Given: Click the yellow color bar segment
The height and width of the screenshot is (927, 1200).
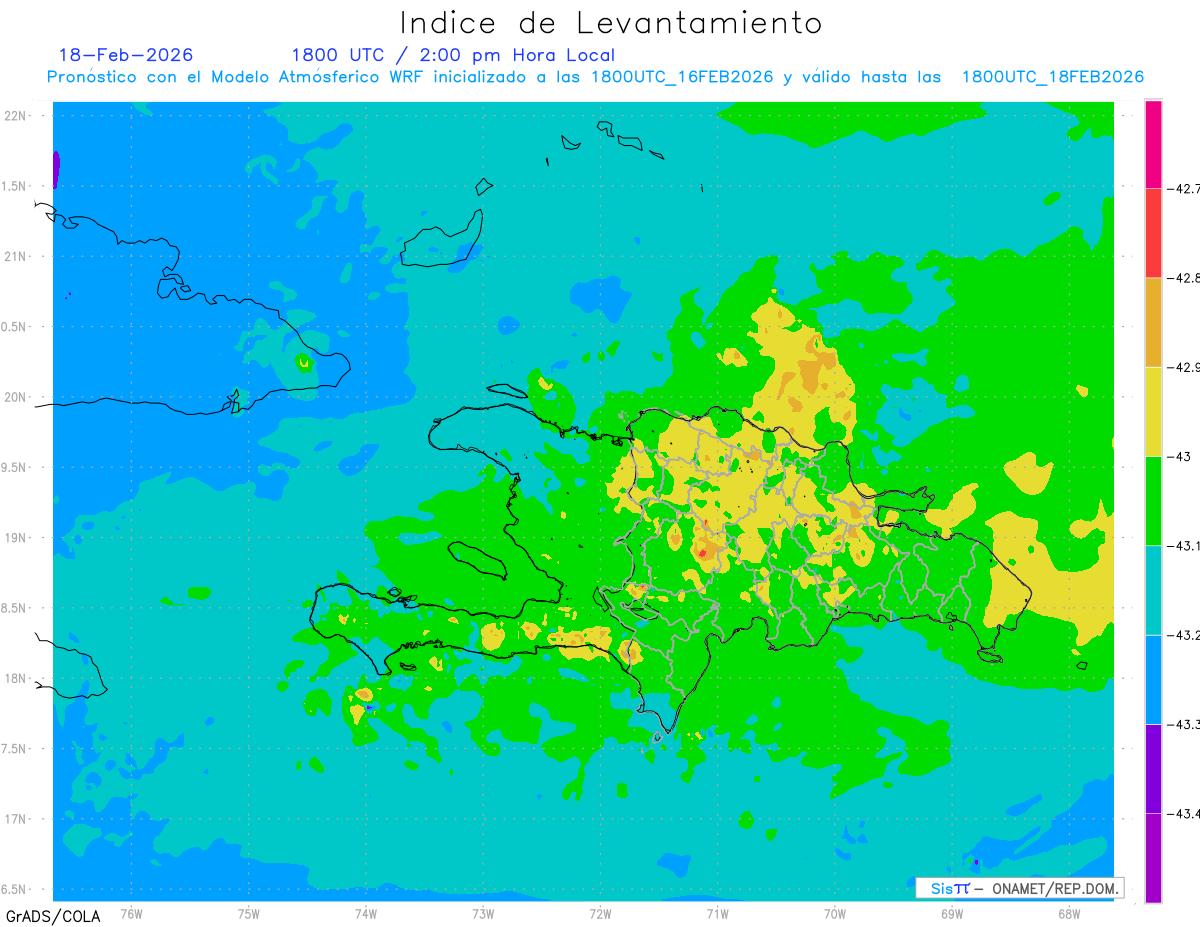Looking at the screenshot, I should (1153, 411).
